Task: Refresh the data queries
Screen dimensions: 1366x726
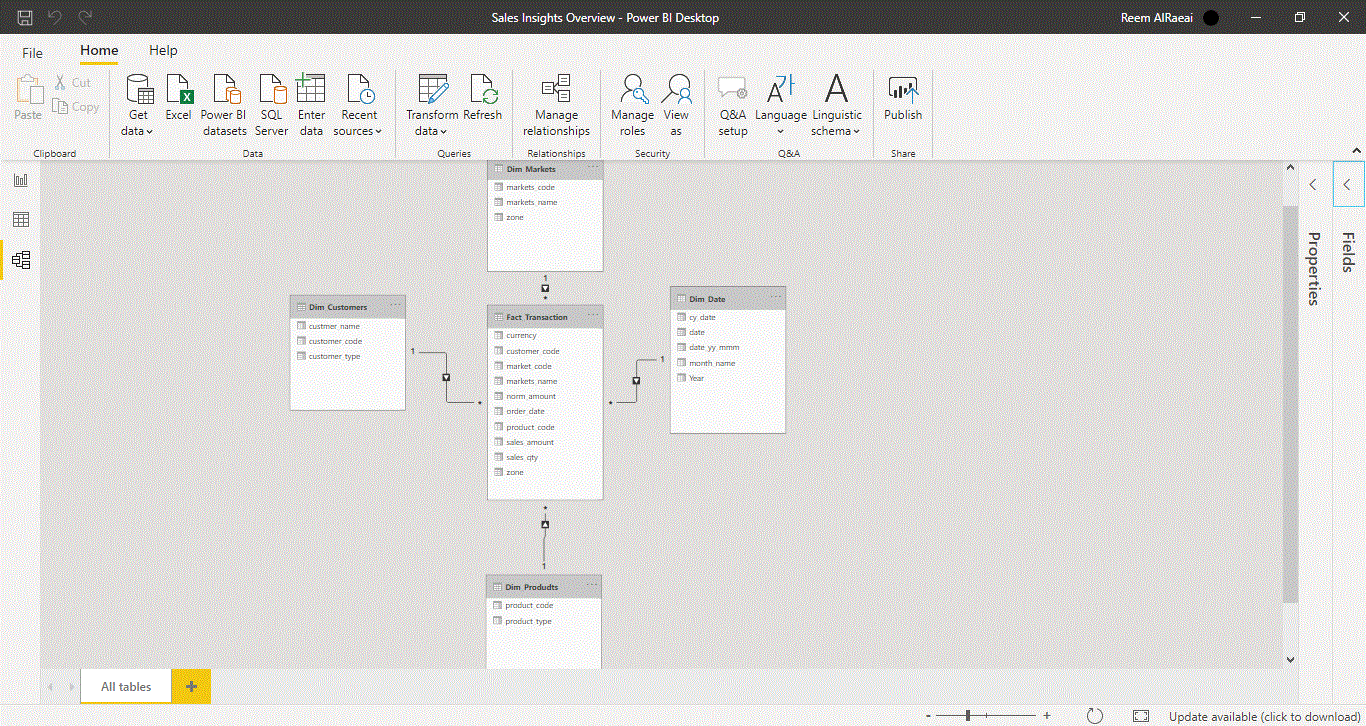Action: [483, 100]
